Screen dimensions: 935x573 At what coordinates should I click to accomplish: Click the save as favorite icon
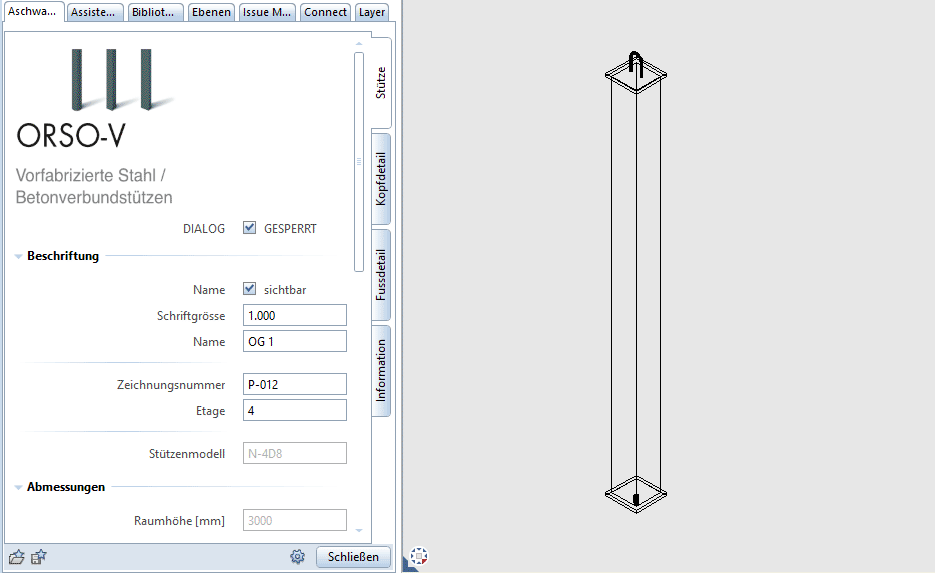[x=39, y=557]
